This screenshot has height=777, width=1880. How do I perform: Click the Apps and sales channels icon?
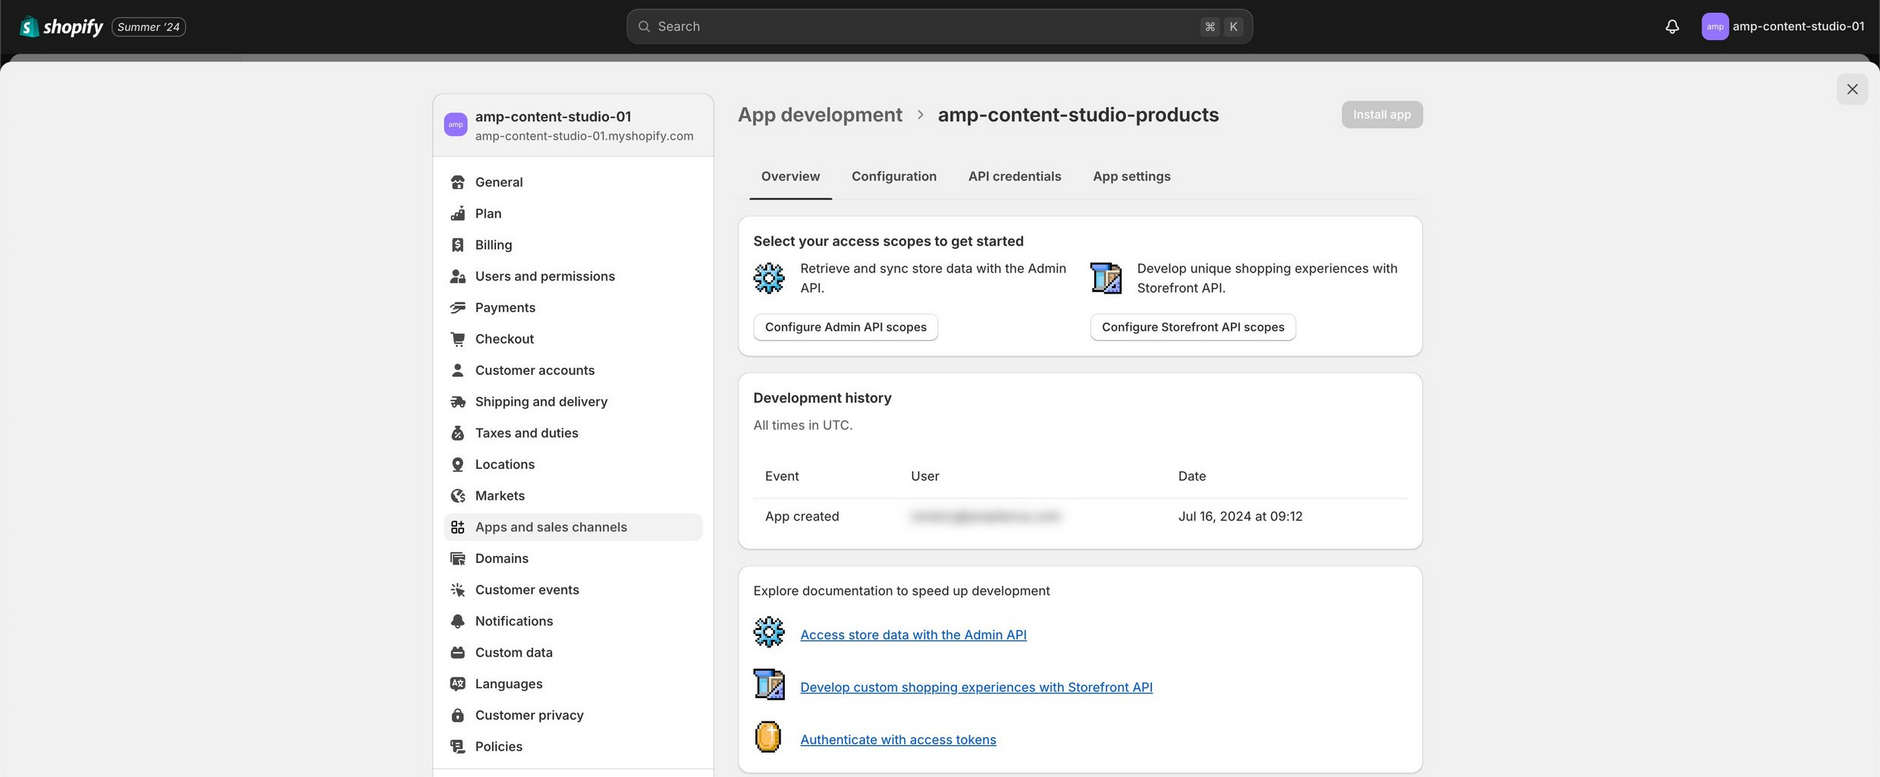coord(458,527)
